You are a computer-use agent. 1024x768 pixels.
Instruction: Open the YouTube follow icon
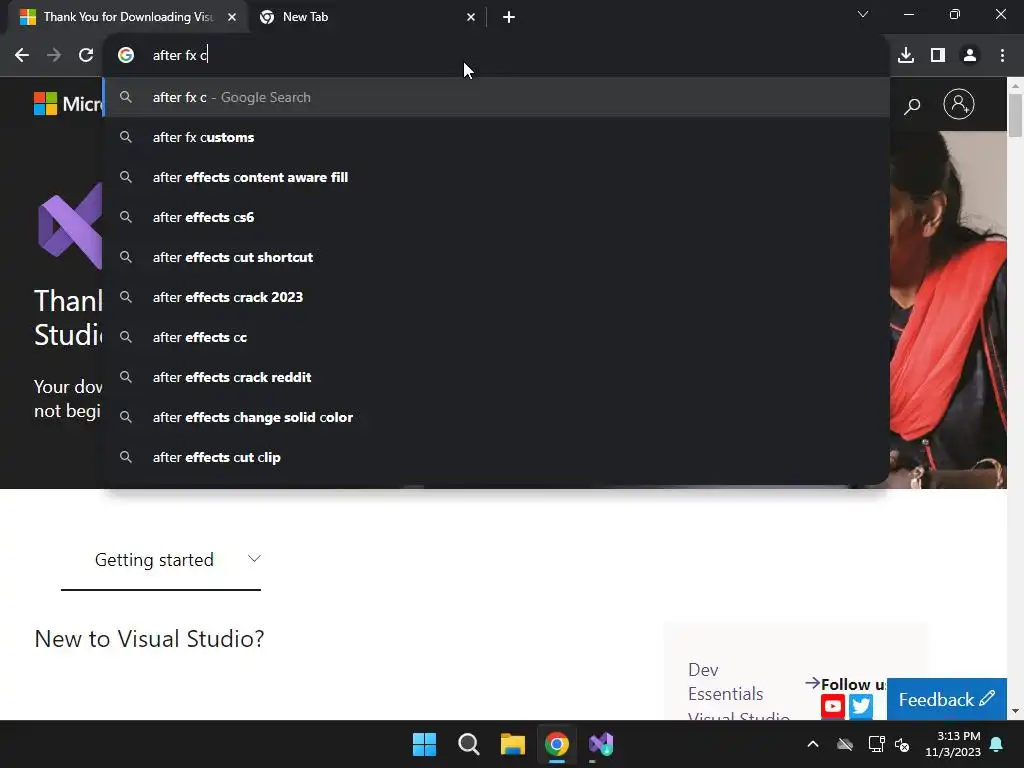click(833, 706)
